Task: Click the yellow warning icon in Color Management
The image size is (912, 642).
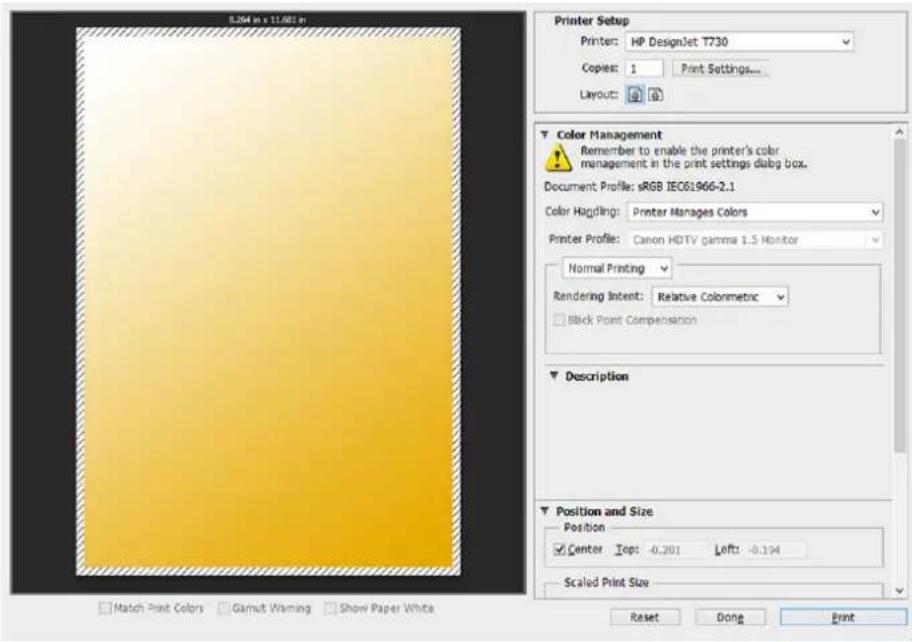Action: (x=558, y=158)
